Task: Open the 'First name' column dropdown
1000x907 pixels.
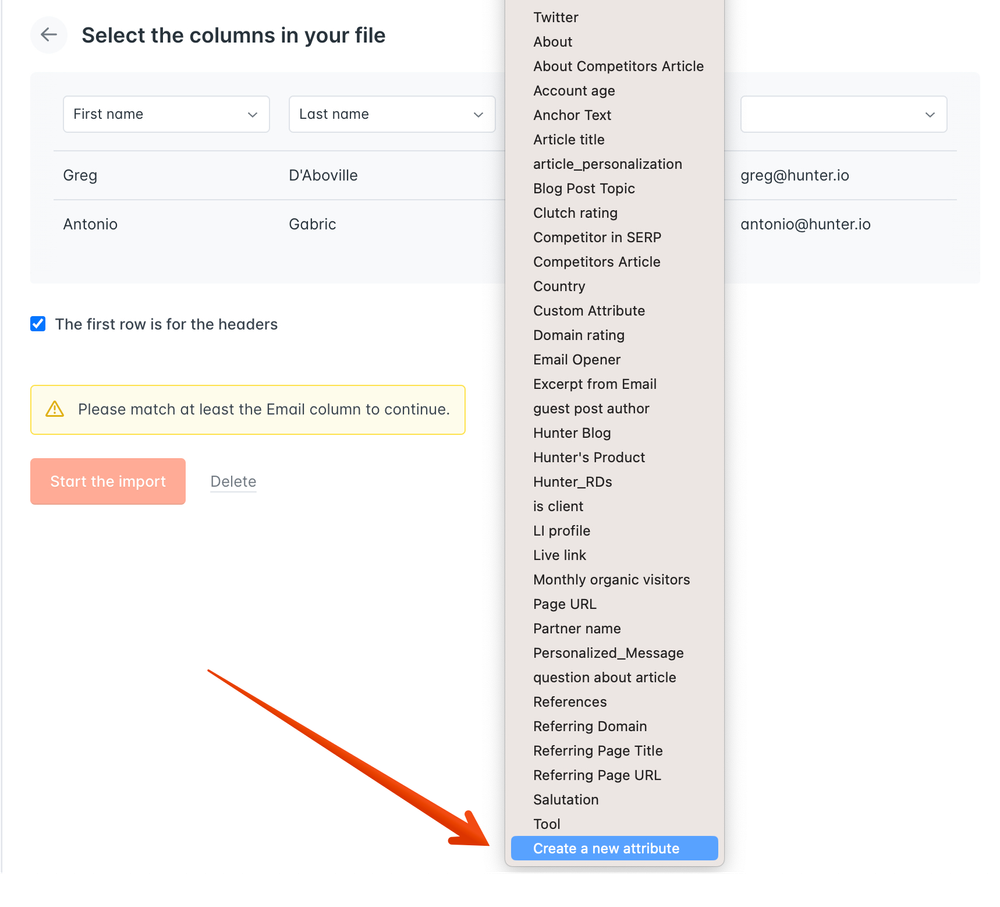Action: tap(165, 114)
